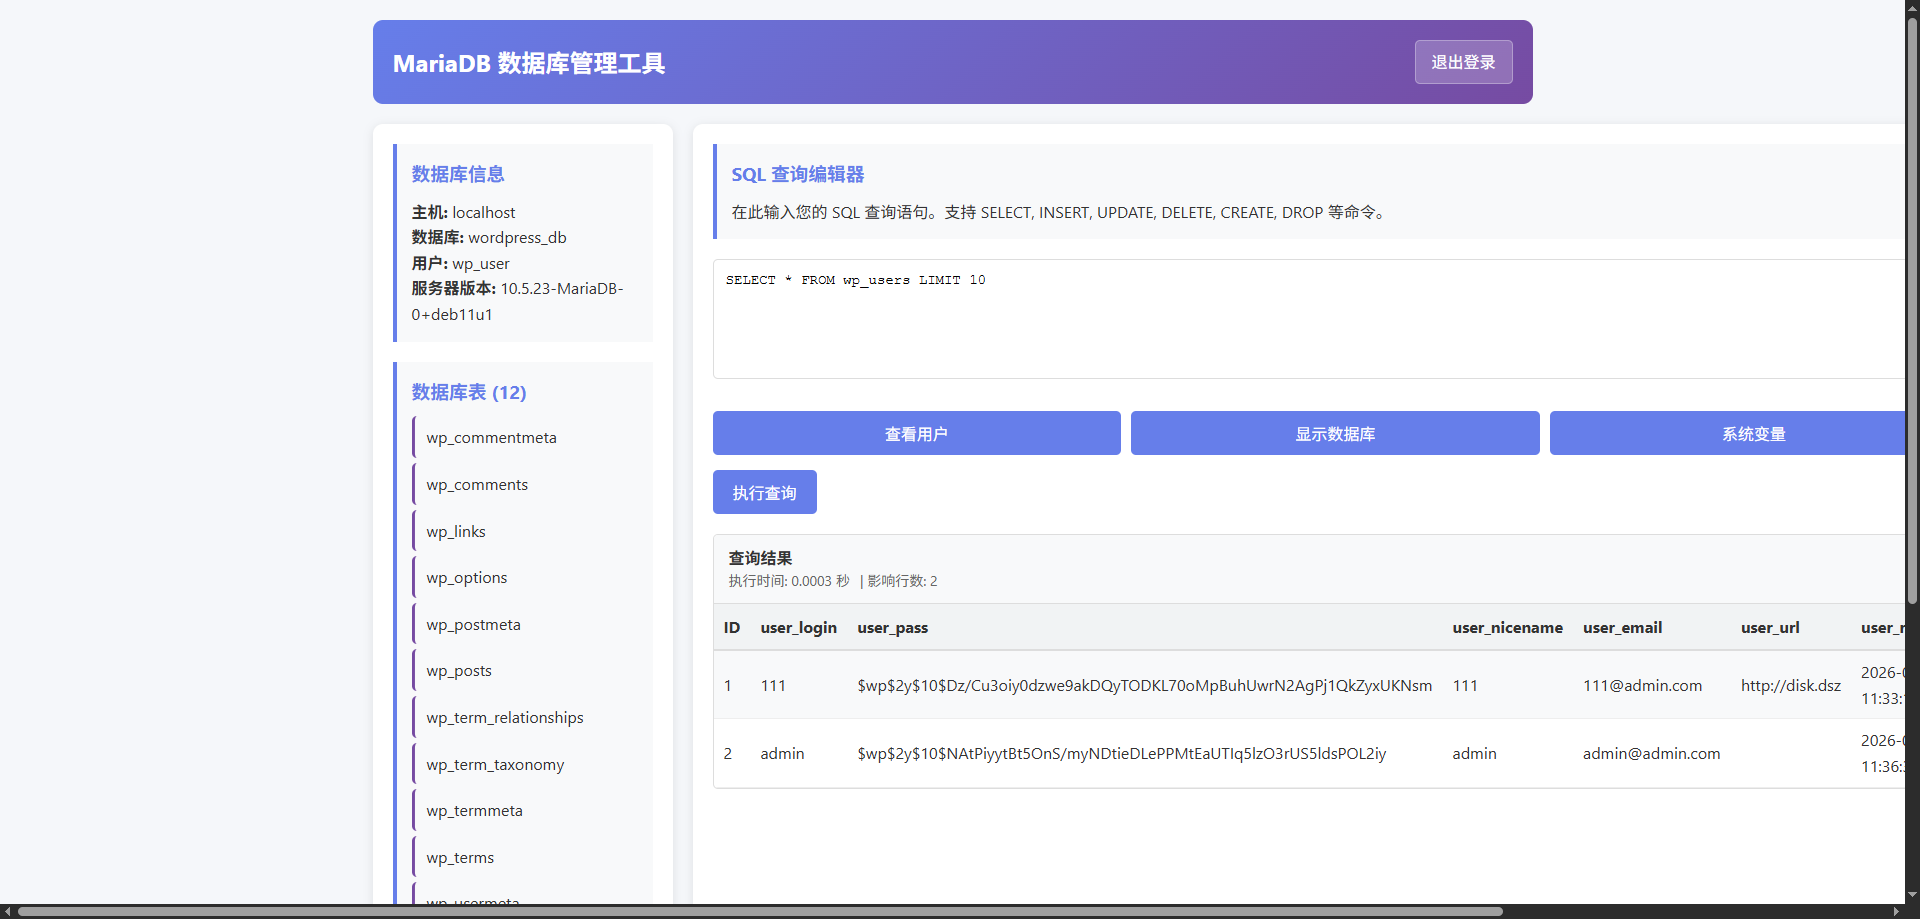
Task: Select the wp_term_relationships table
Action: click(x=505, y=718)
